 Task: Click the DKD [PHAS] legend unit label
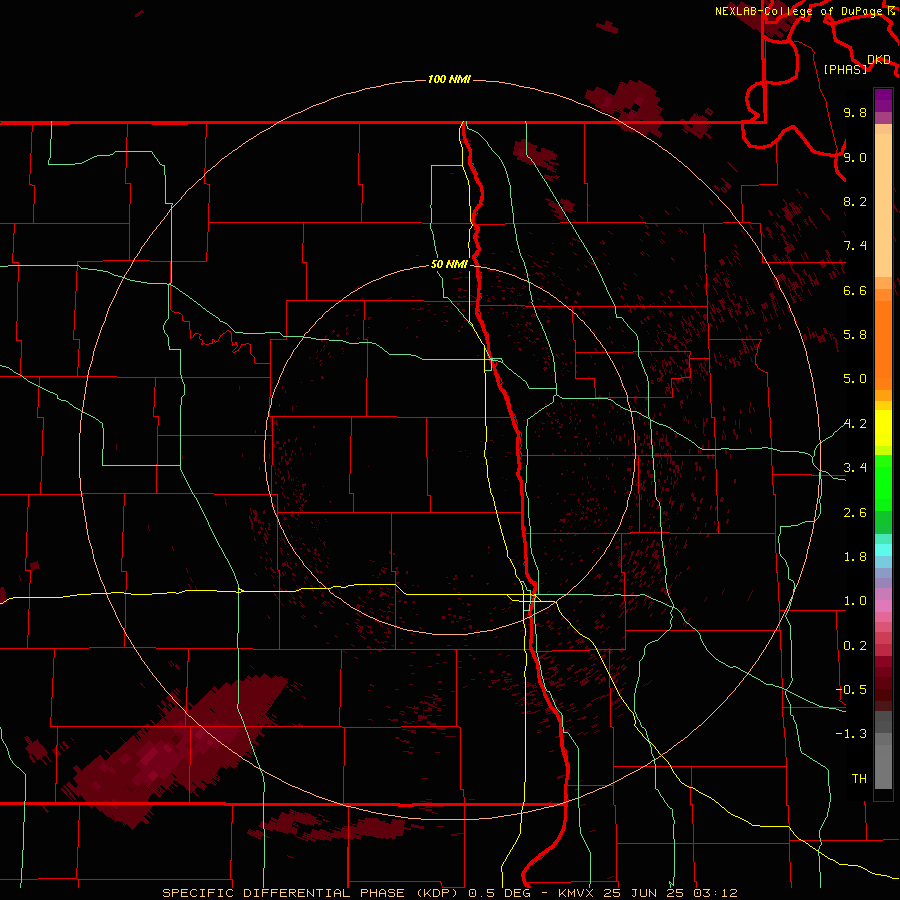pyautogui.click(x=856, y=64)
